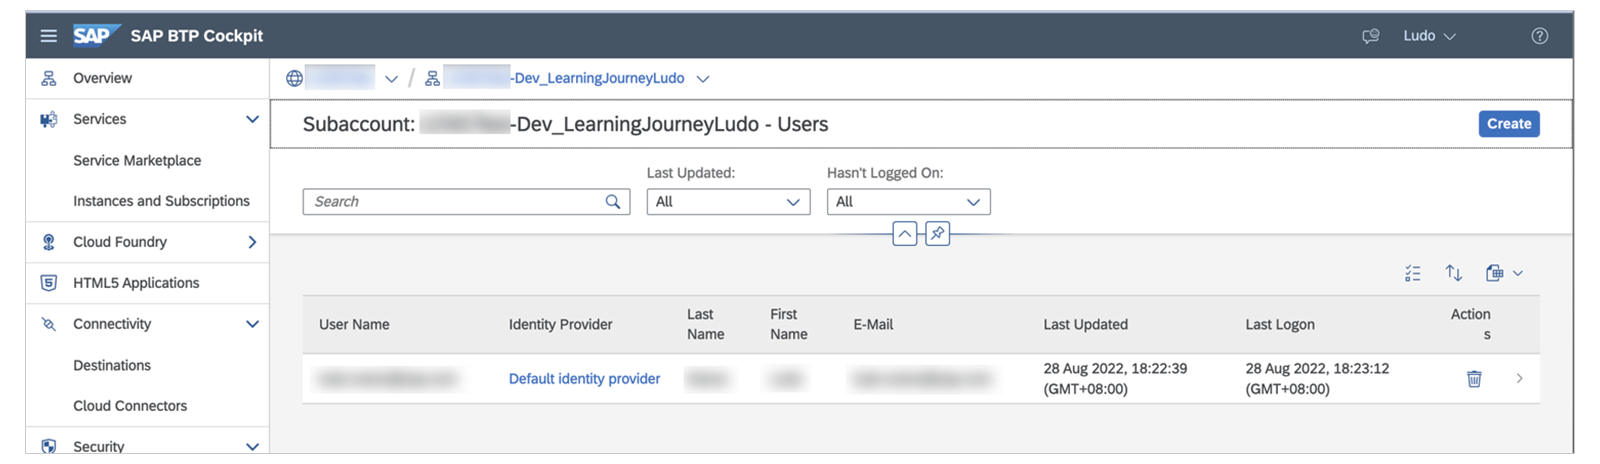
Task: Click the Cloud Foundry sidebar icon
Action: 48,242
